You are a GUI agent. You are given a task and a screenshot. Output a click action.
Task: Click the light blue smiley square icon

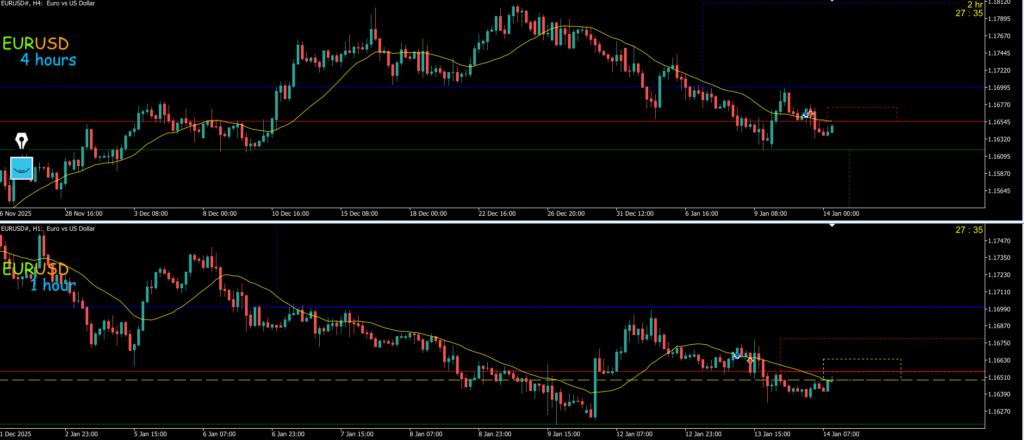tap(22, 168)
